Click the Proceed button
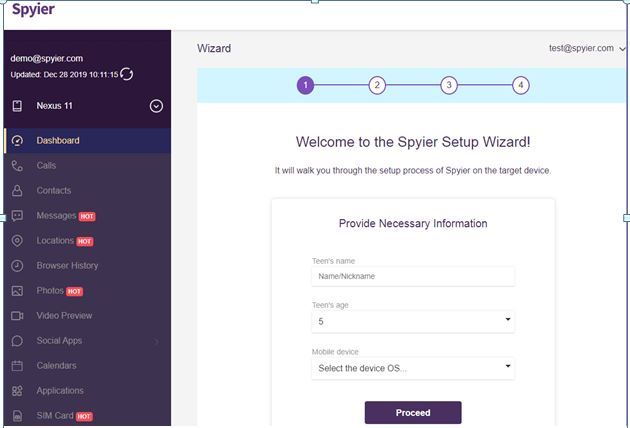 [x=413, y=413]
